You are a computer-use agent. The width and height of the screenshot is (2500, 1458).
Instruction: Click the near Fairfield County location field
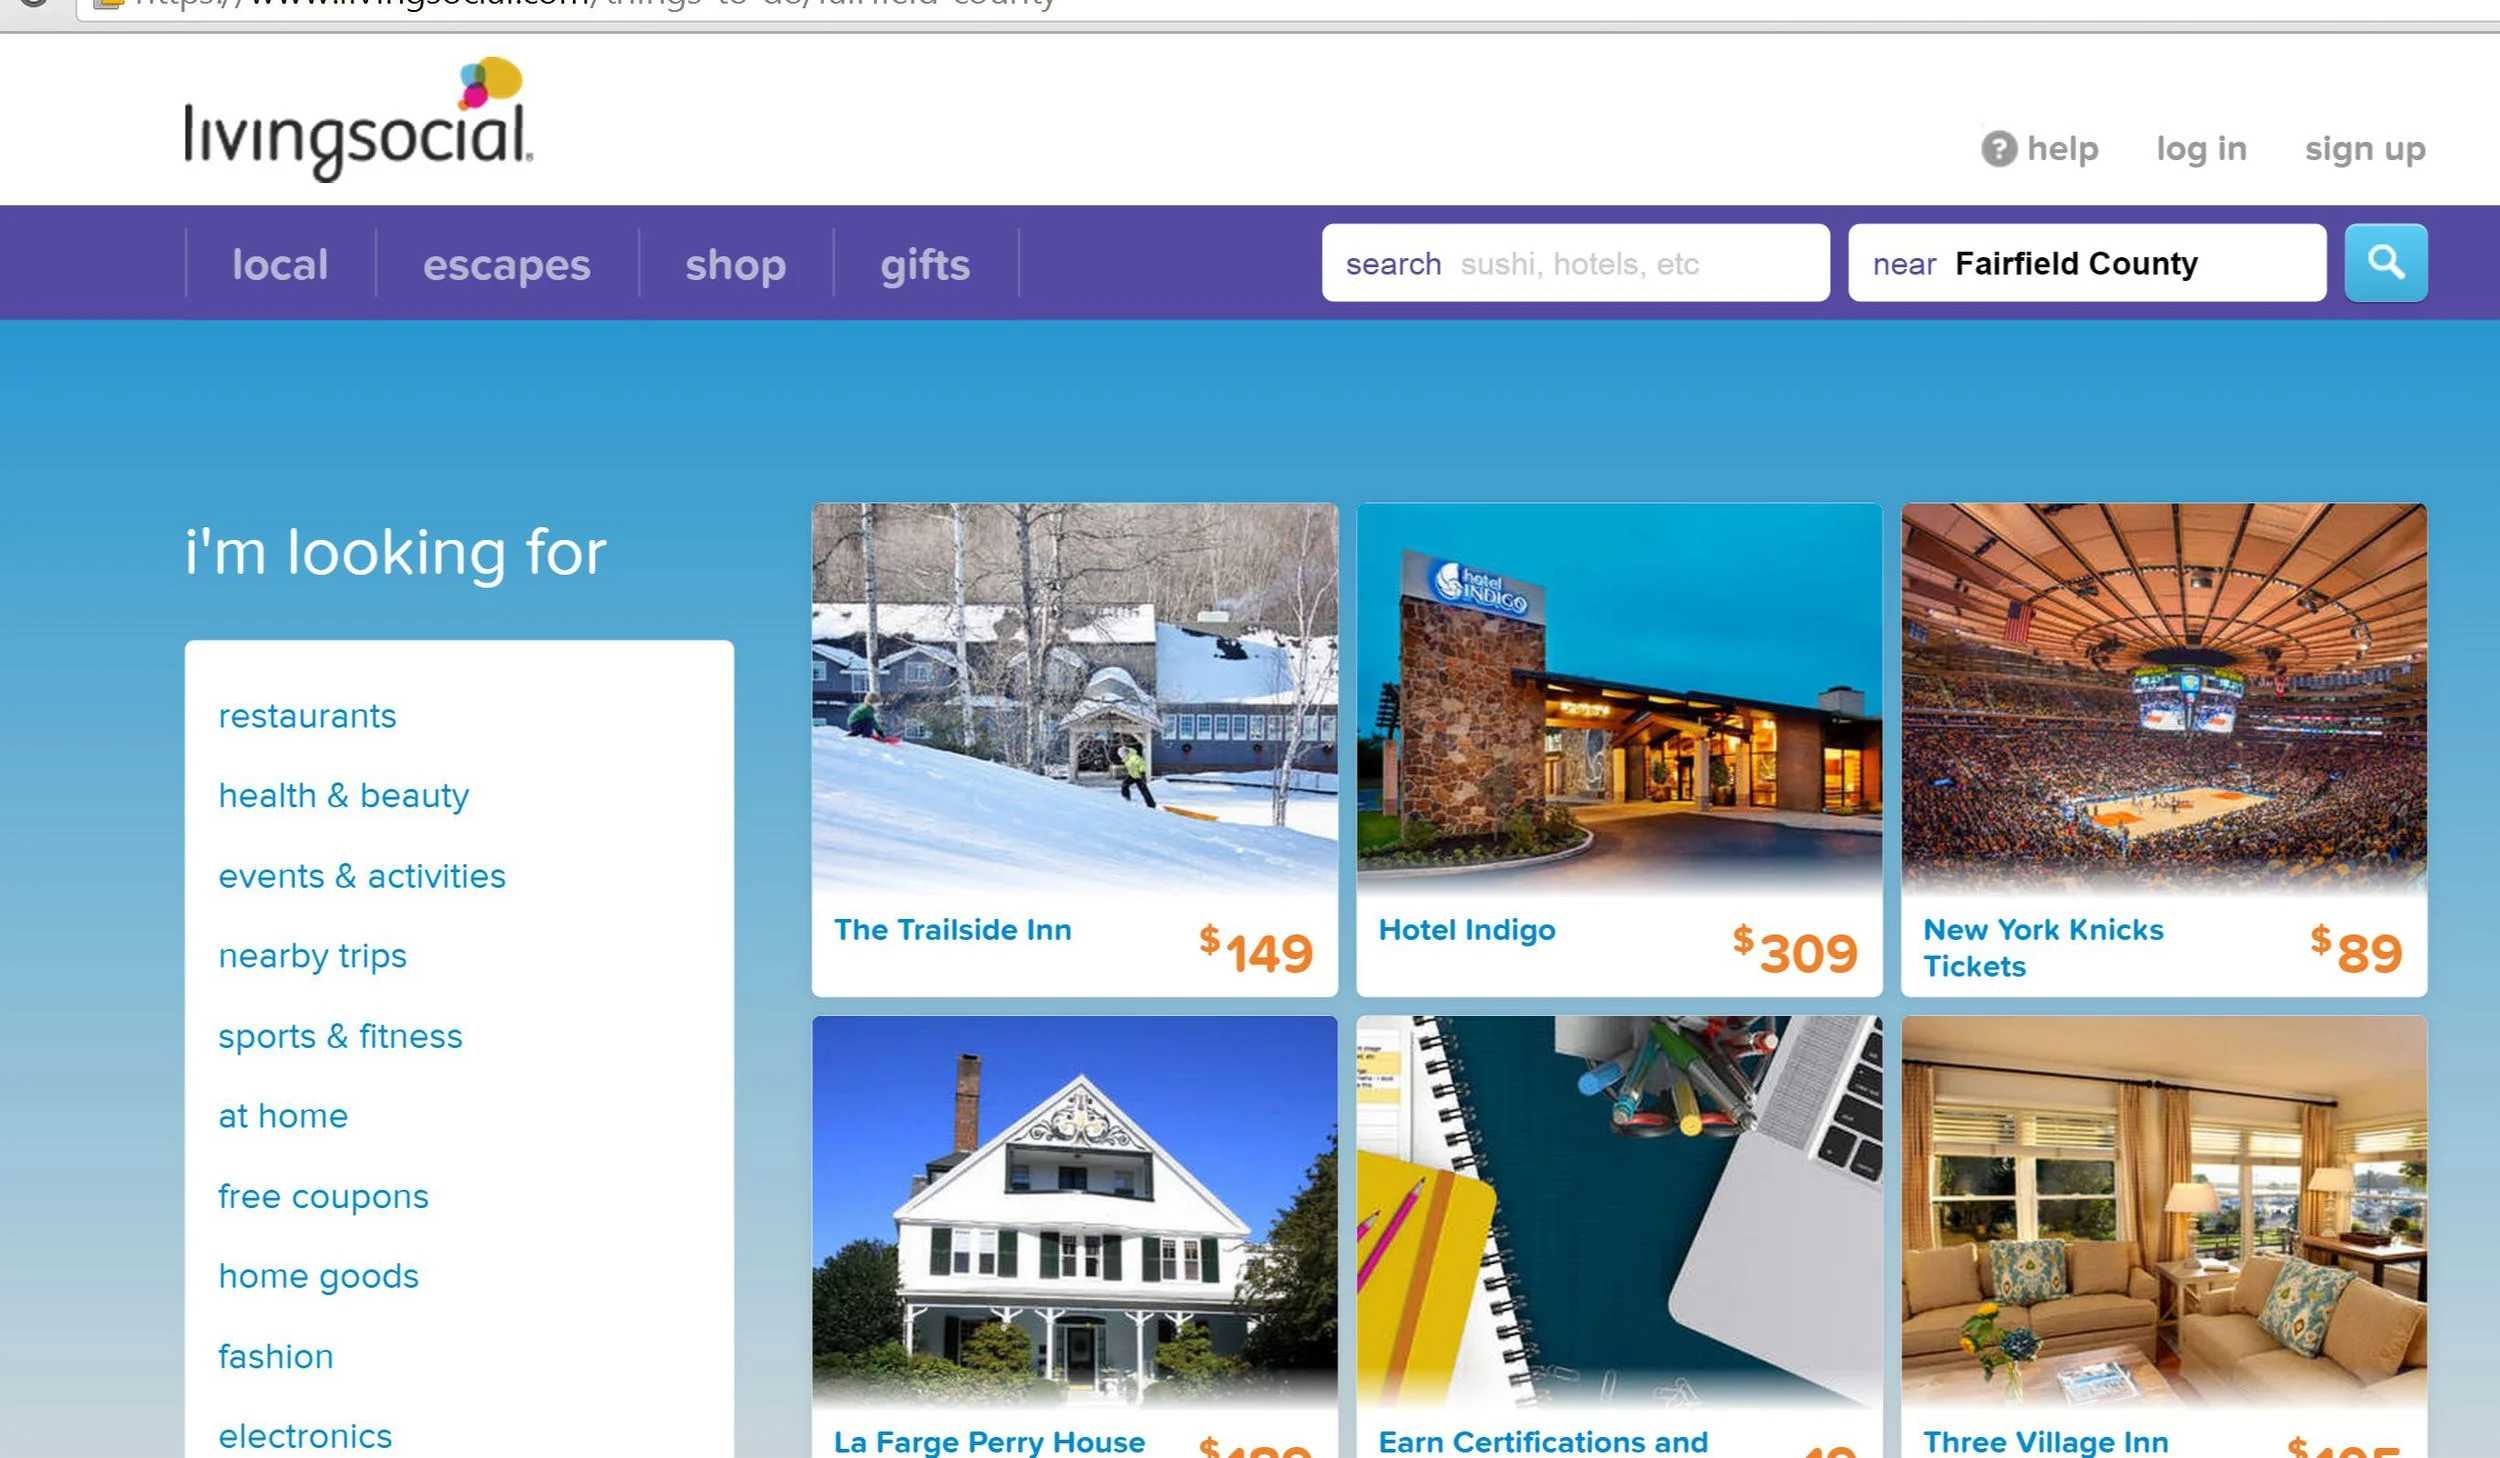click(x=2087, y=263)
